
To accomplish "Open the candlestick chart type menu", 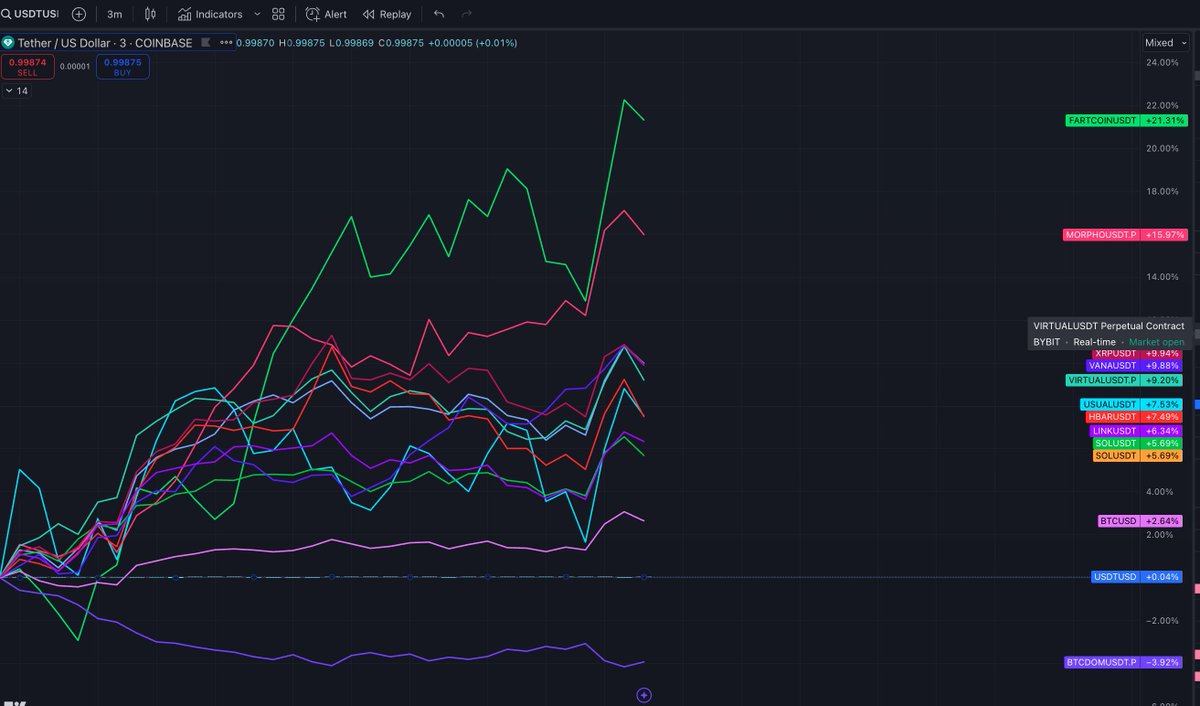I will point(151,14).
